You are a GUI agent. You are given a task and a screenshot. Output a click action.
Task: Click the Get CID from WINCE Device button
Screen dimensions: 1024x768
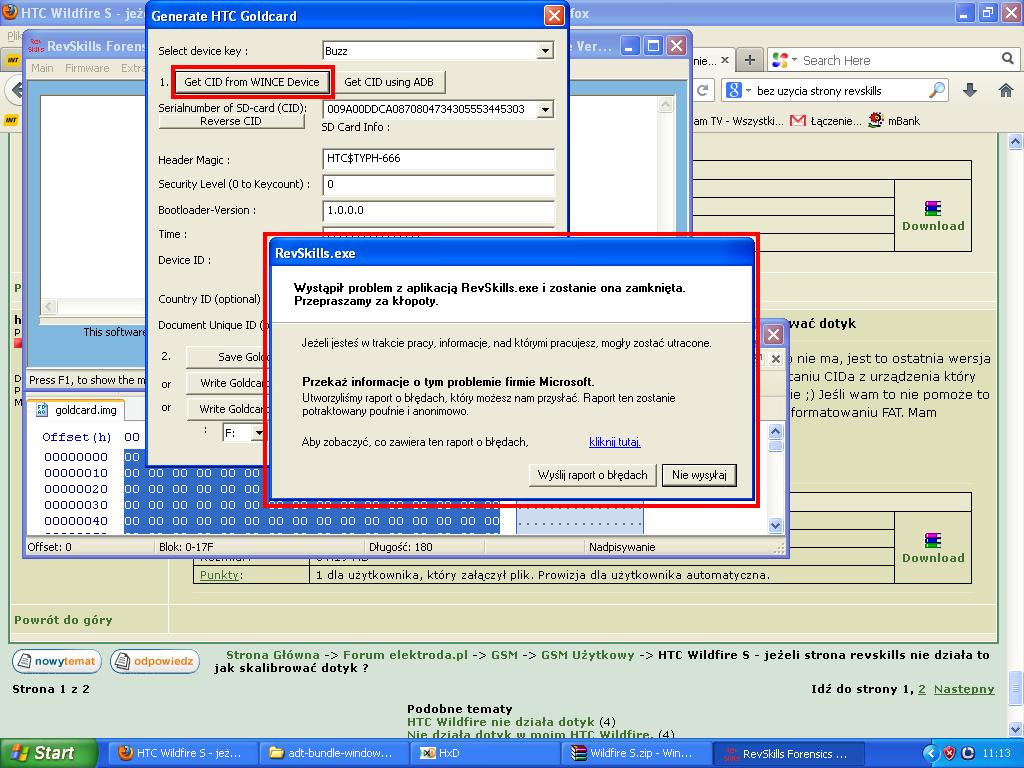(x=252, y=82)
